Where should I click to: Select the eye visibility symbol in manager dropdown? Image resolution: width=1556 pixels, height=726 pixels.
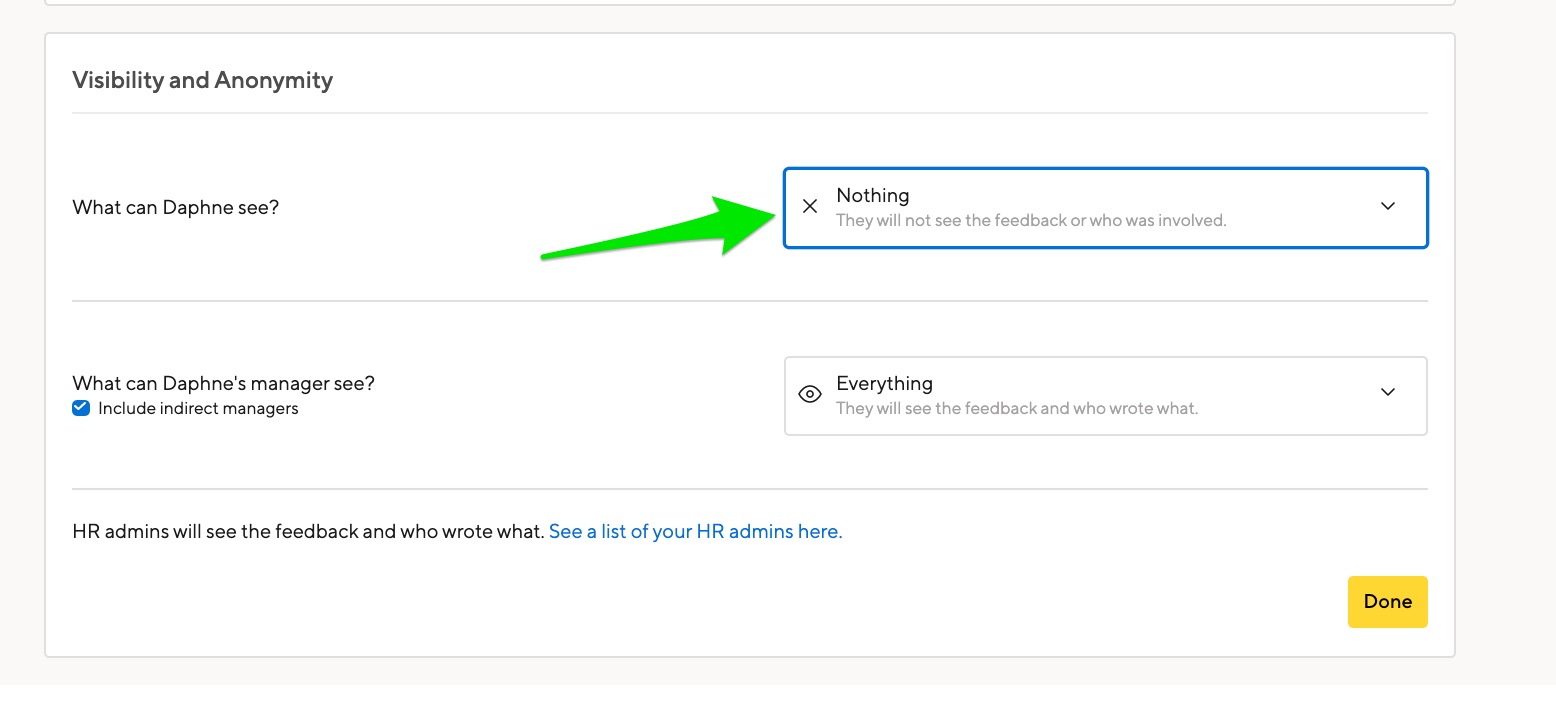coord(810,394)
